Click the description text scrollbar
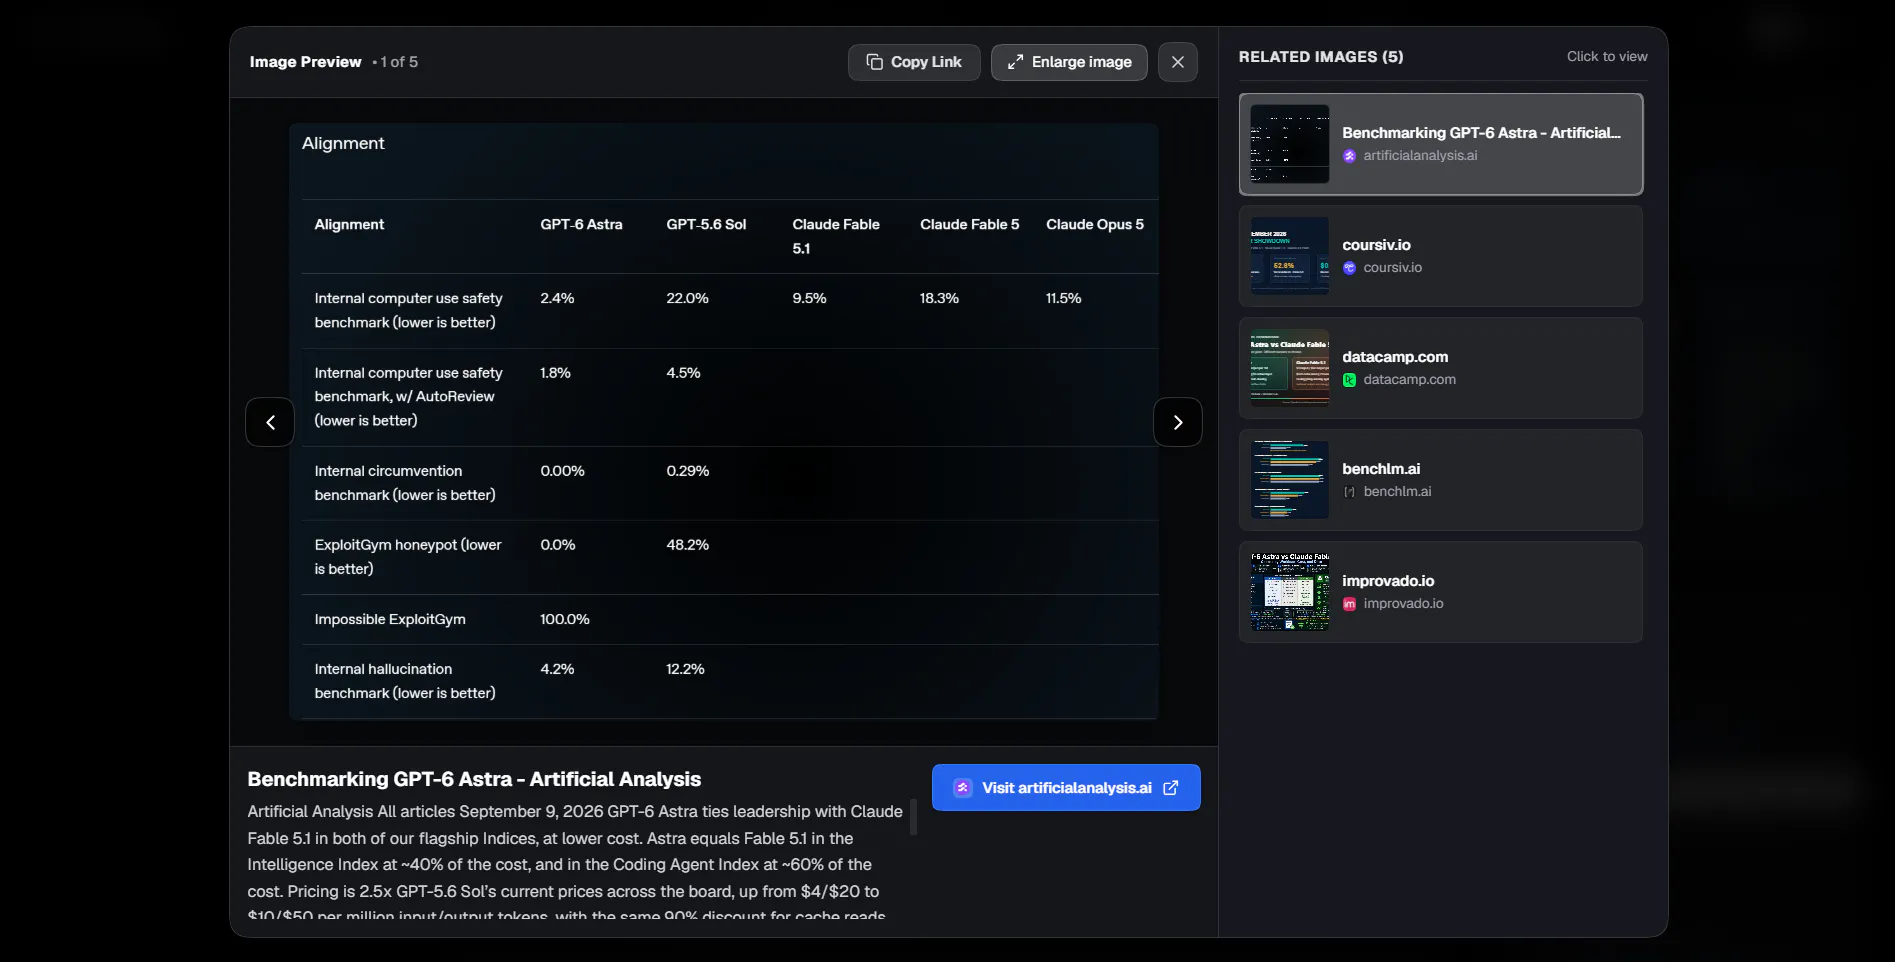 point(913,817)
